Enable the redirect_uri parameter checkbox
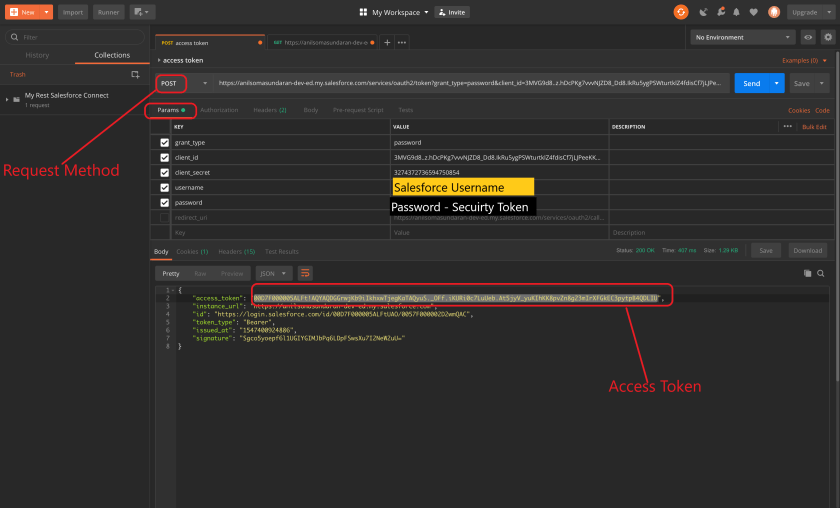 pyautogui.click(x=164, y=218)
